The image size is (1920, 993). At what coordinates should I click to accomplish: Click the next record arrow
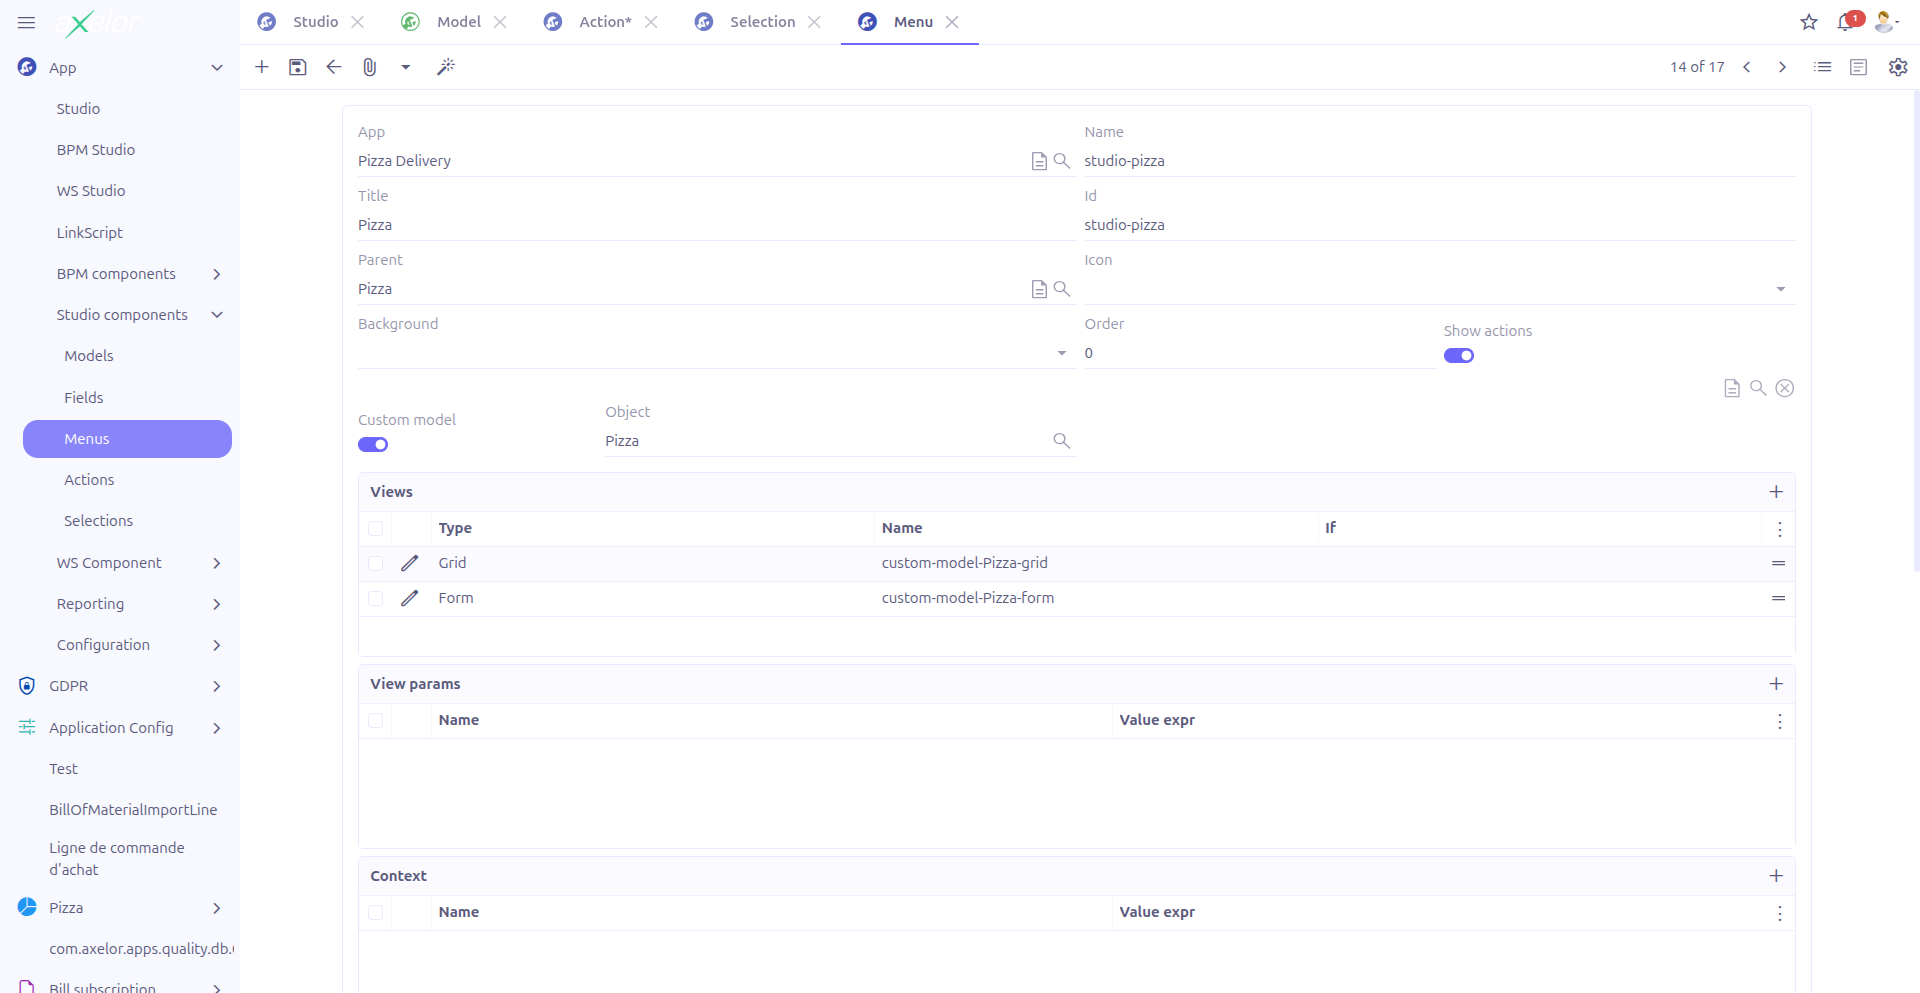[1782, 67]
